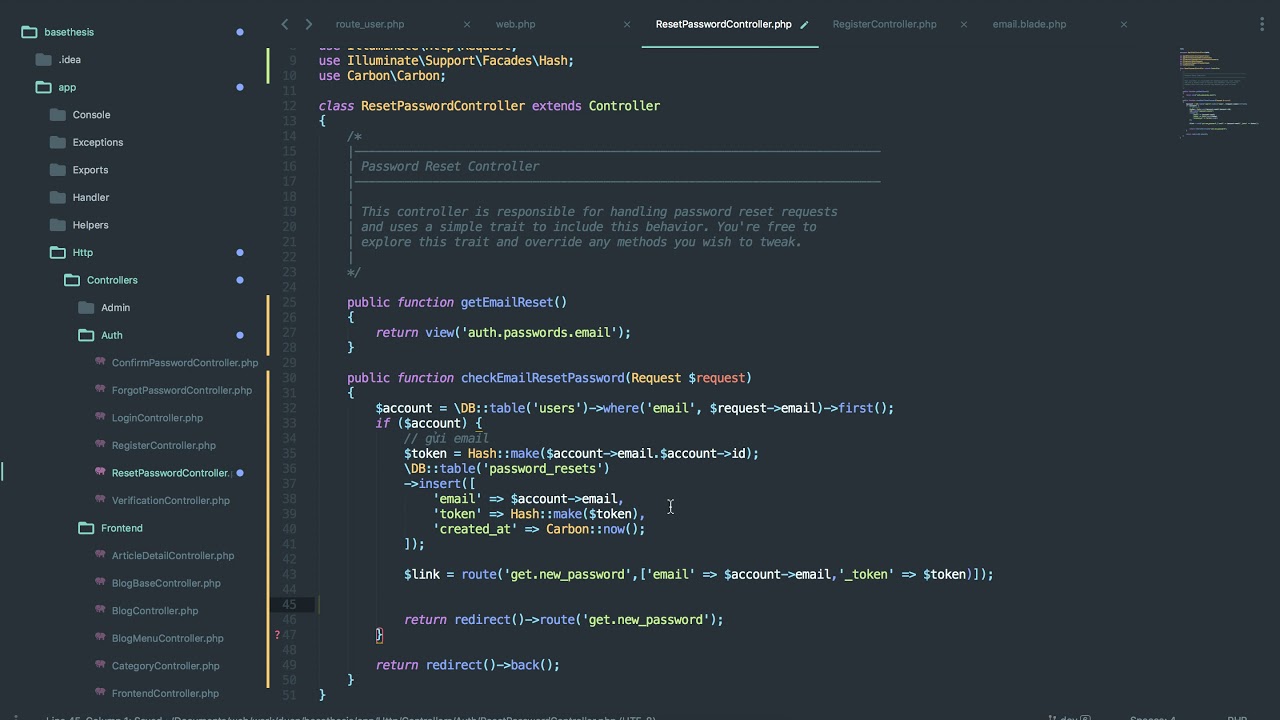Go forward with the right navigation arrow
1280x720 pixels.
308,24
